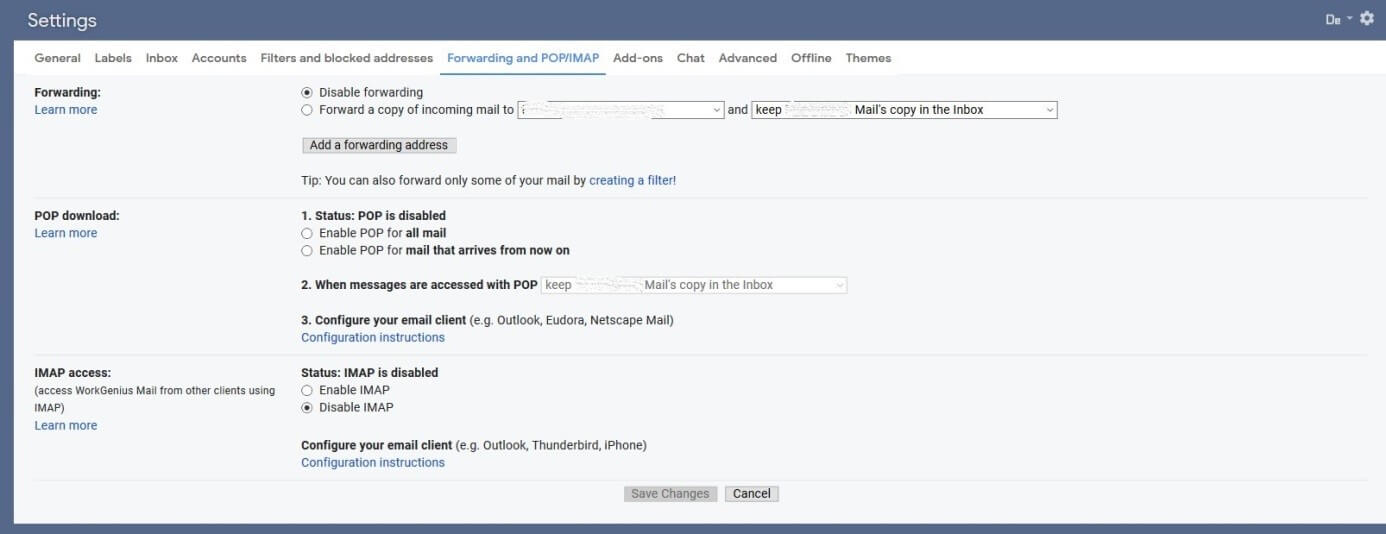Follow the creating a filter link
Image resolution: width=1386 pixels, height=534 pixels.
point(633,181)
